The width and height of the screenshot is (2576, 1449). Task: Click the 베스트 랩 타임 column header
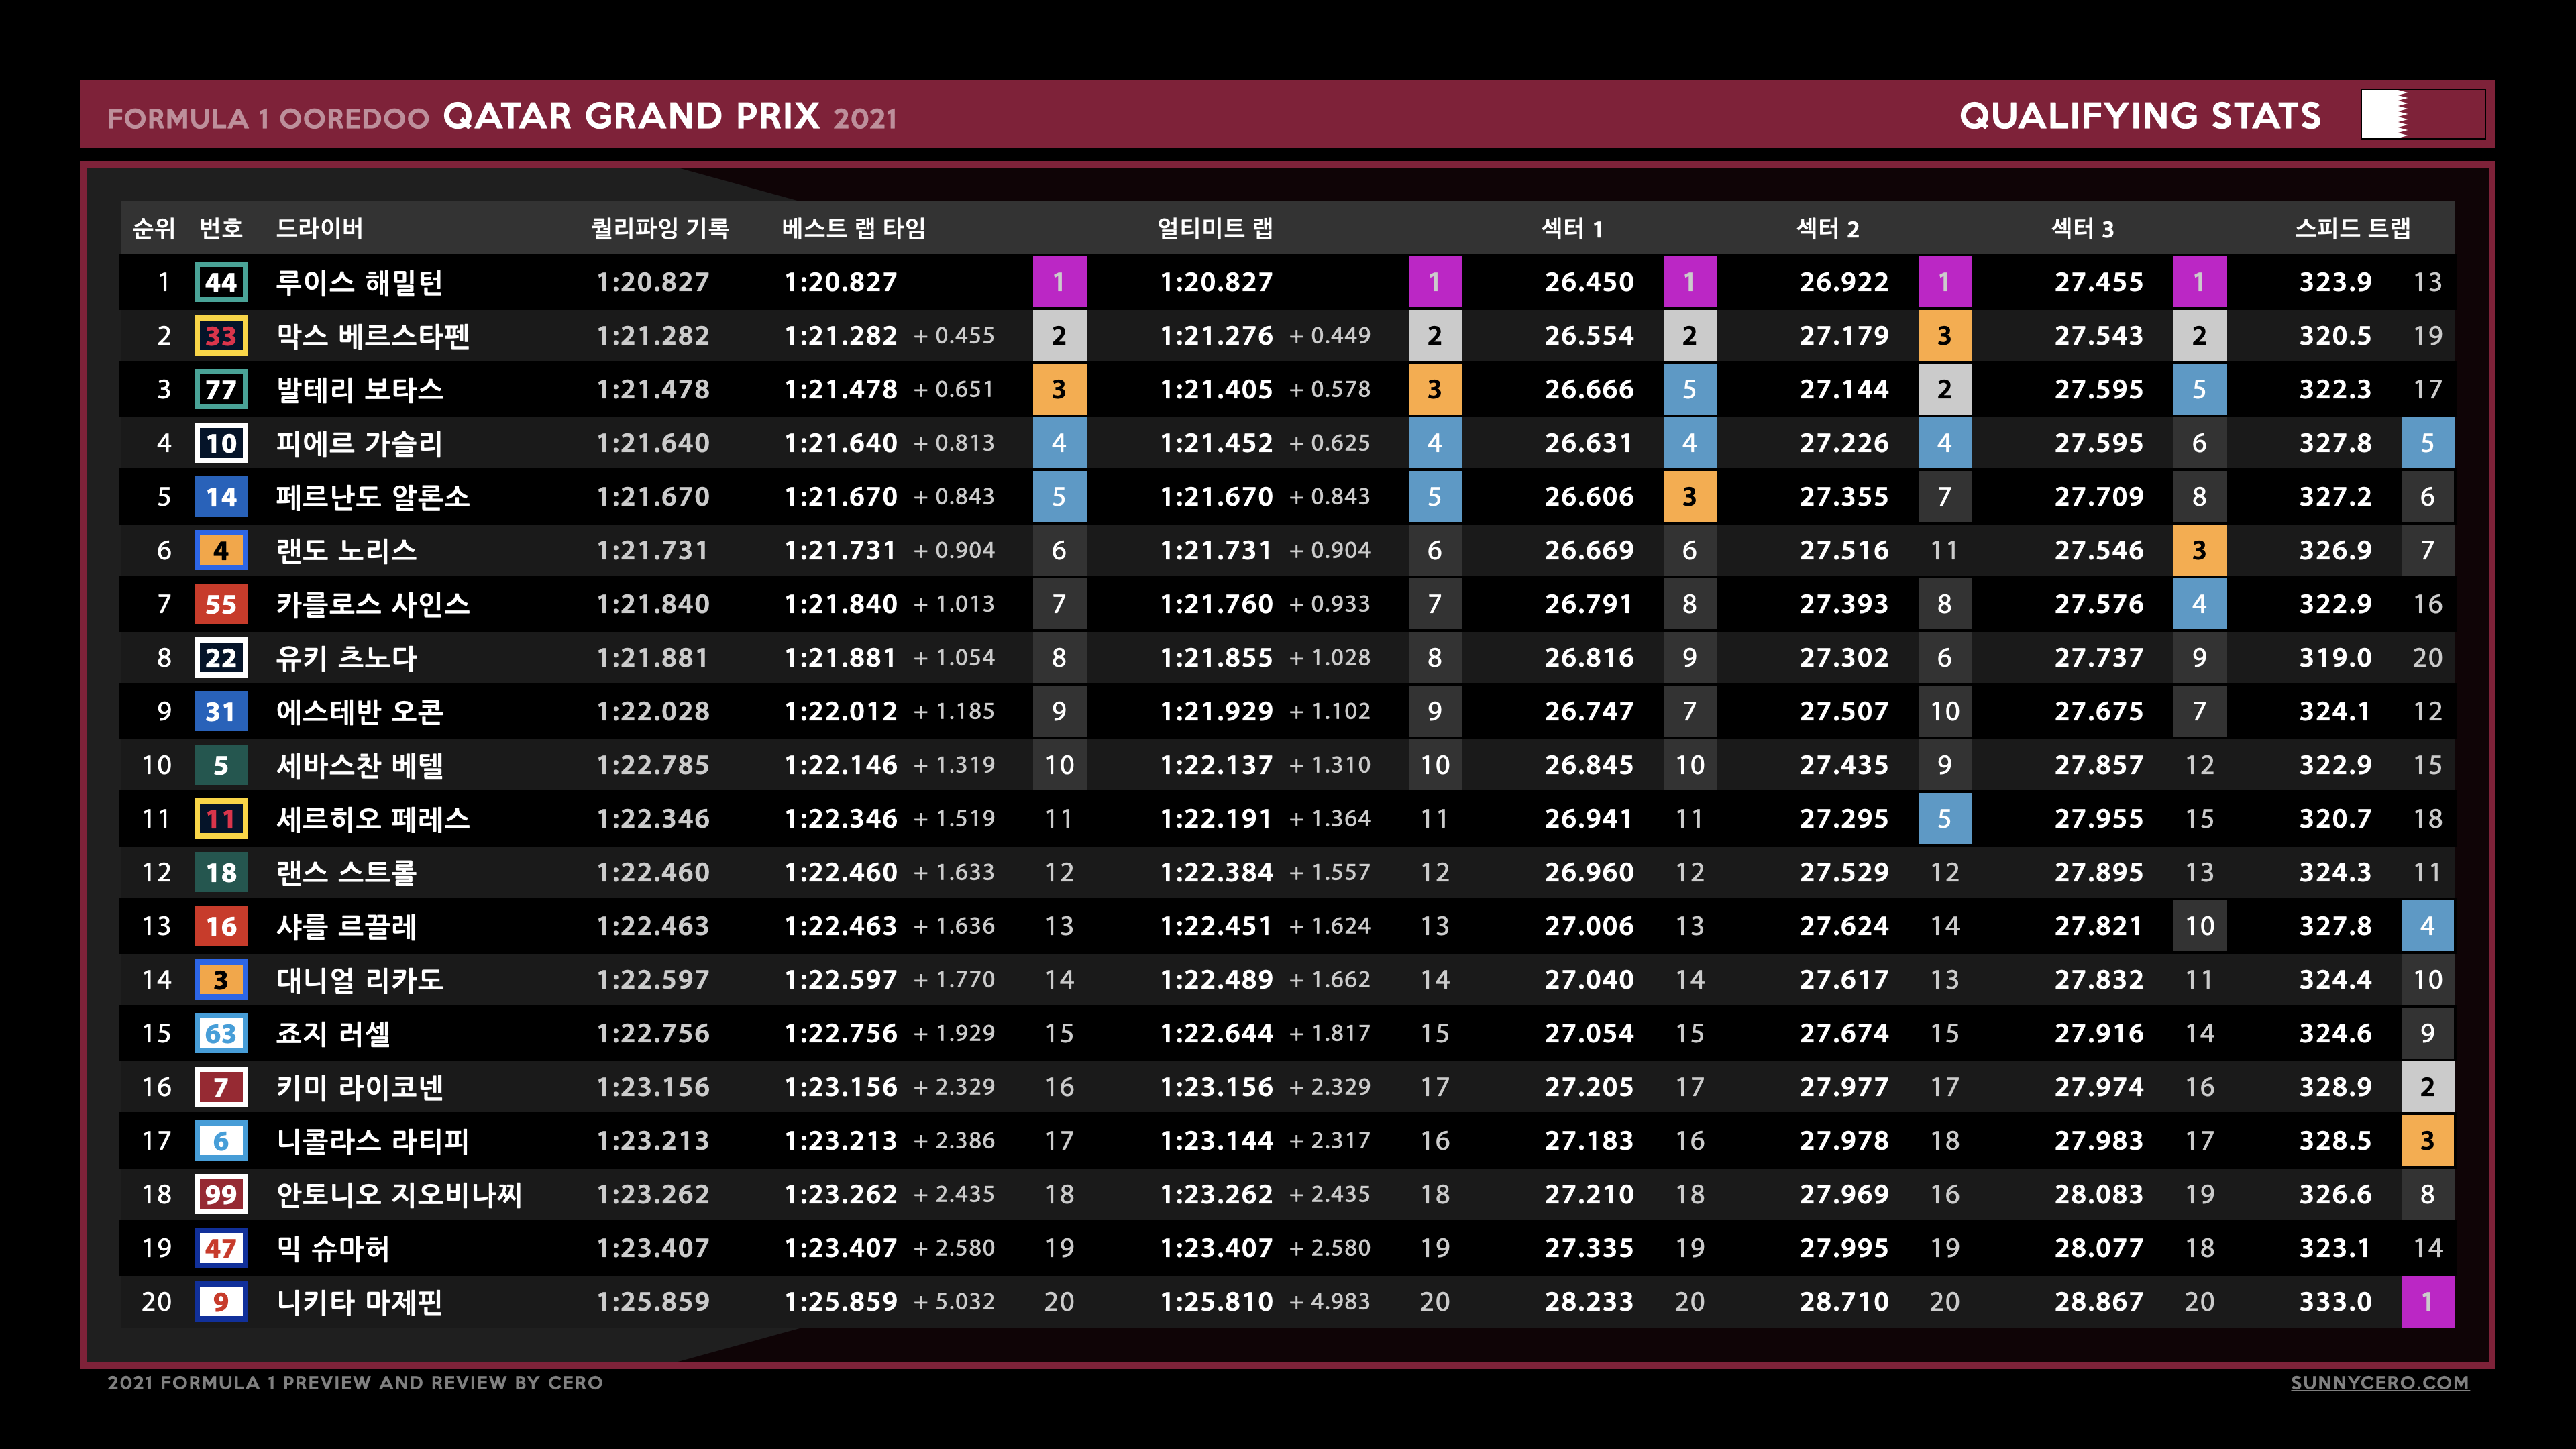click(853, 228)
